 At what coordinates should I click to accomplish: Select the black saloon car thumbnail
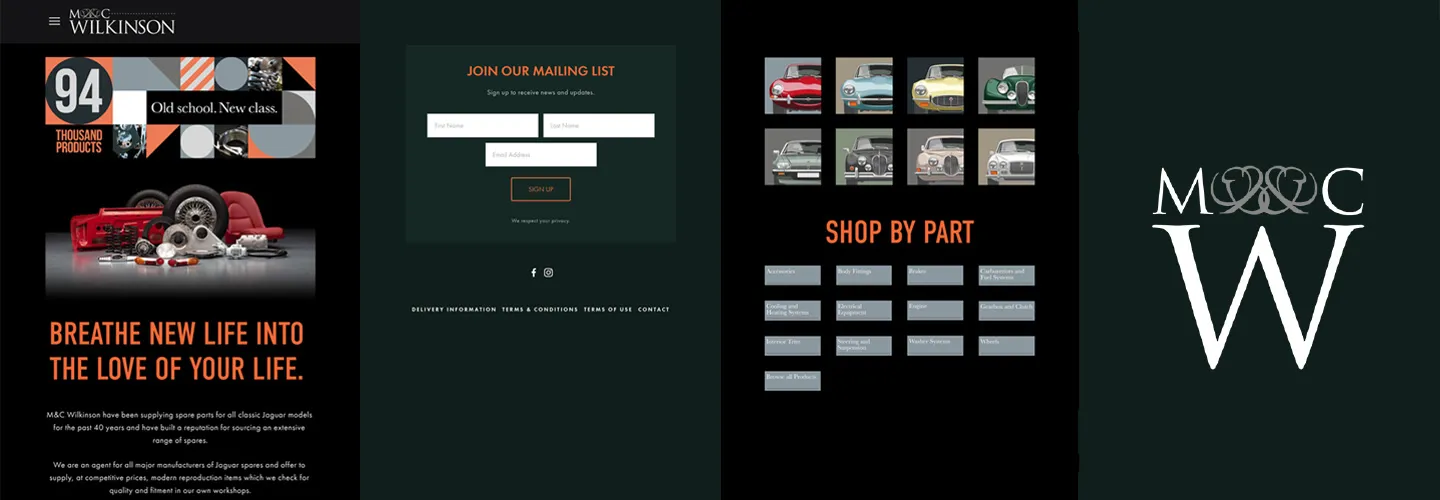tap(864, 156)
